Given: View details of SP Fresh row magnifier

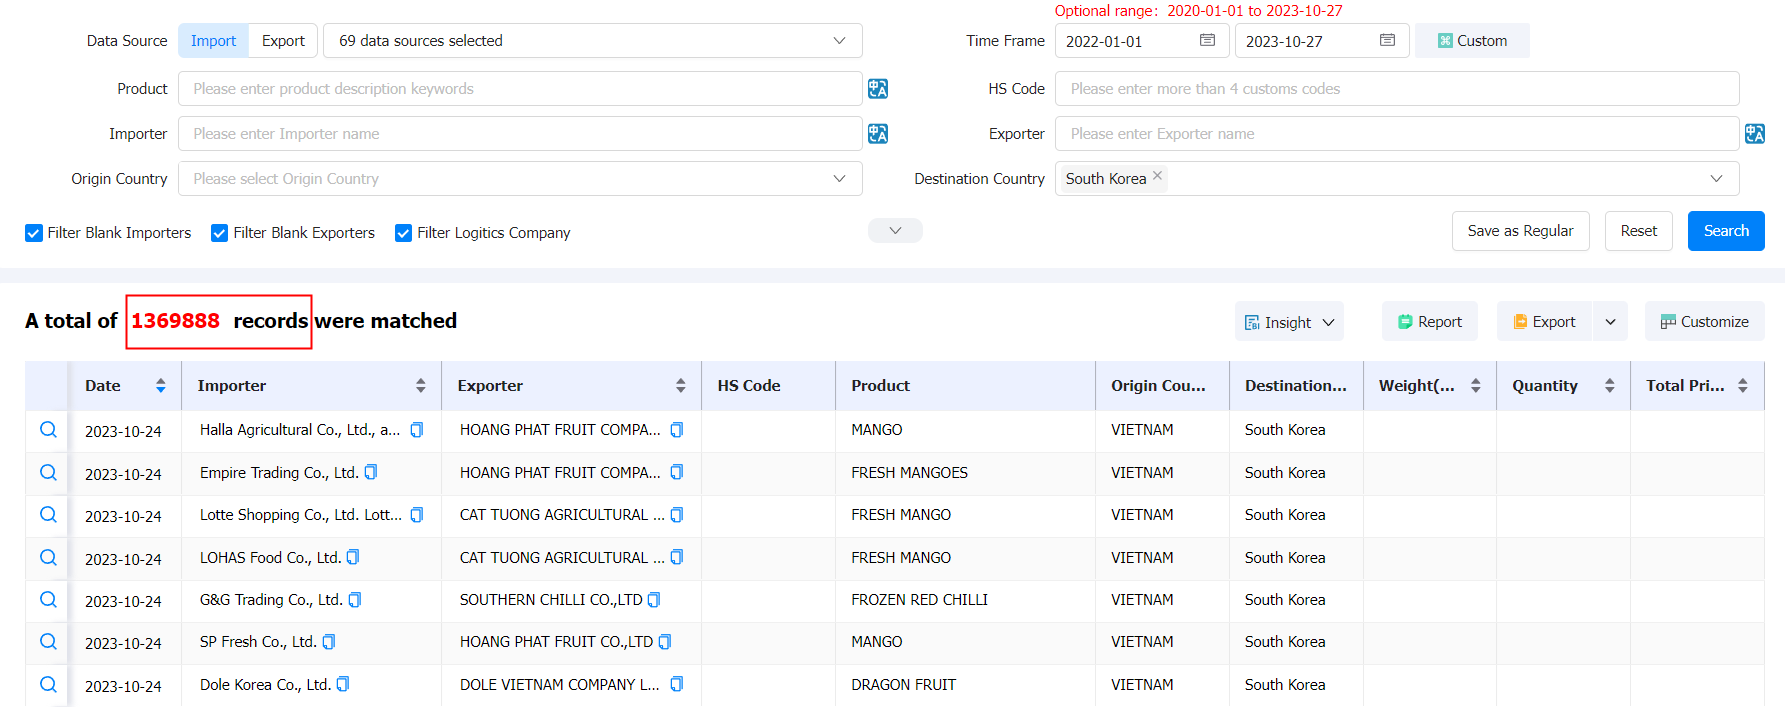Looking at the screenshot, I should tap(48, 642).
